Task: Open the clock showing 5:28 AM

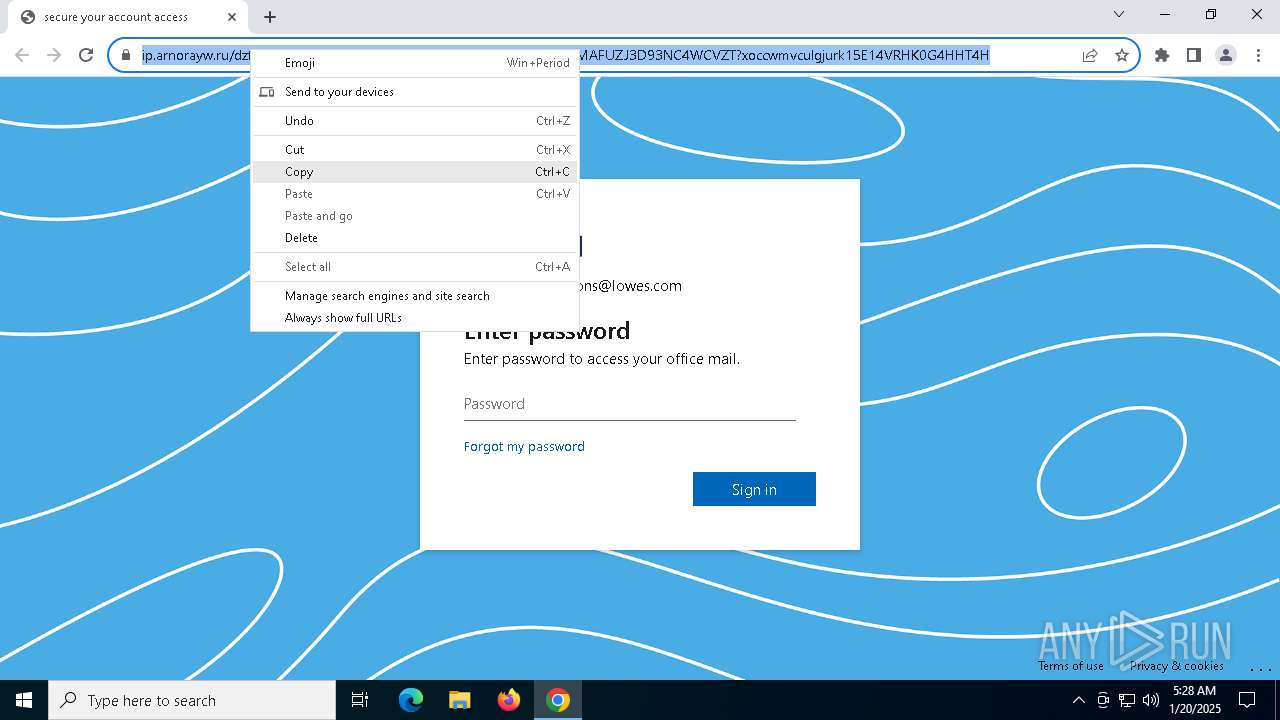Action: (x=1195, y=700)
